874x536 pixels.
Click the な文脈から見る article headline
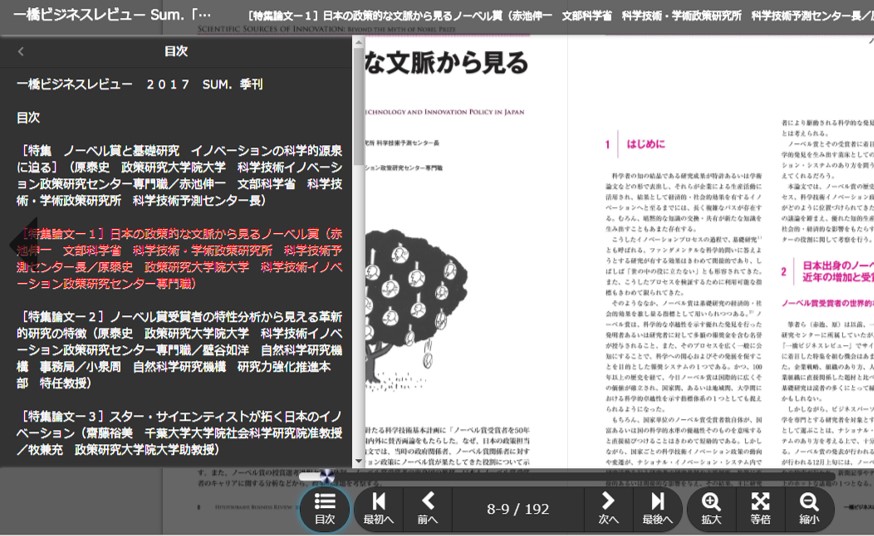point(446,63)
